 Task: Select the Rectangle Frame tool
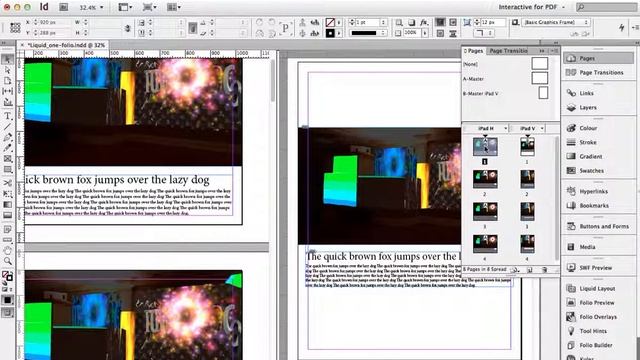pyautogui.click(x=7, y=159)
